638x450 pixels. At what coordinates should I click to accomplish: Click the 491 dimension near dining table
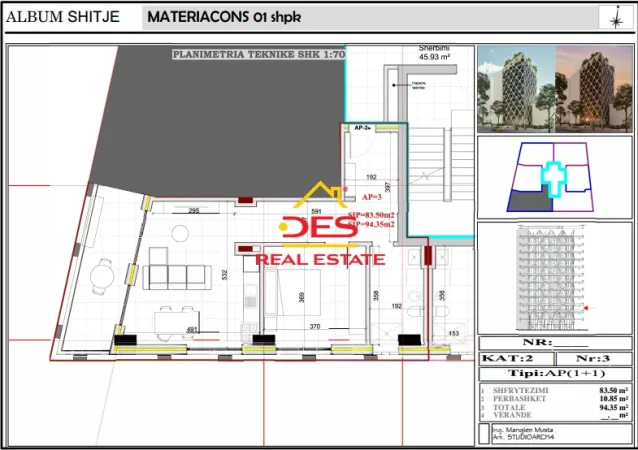192,330
